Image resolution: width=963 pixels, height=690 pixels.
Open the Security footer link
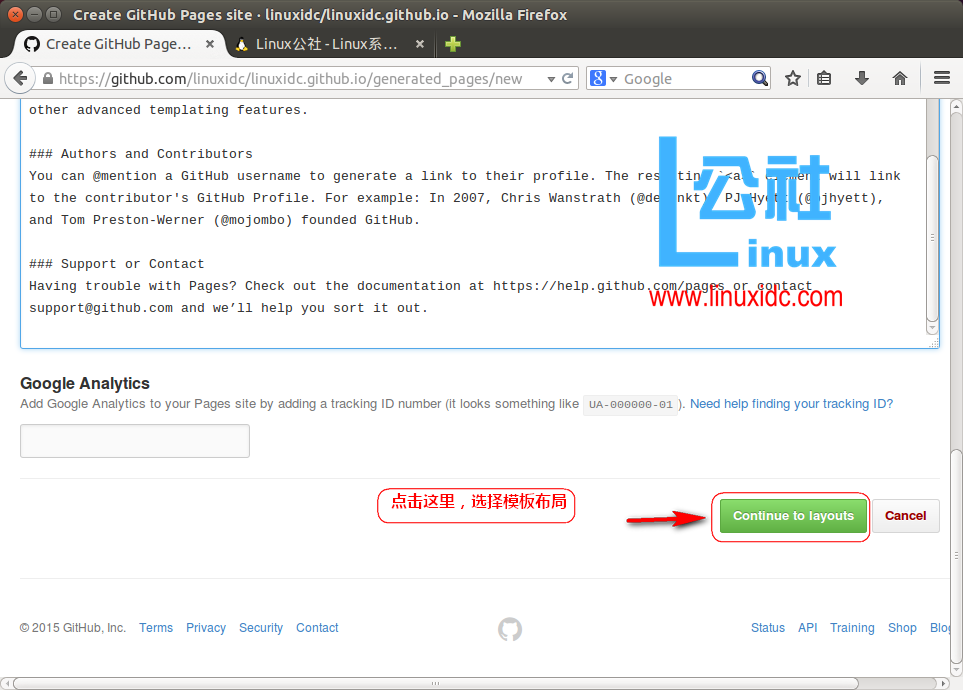[x=260, y=628]
